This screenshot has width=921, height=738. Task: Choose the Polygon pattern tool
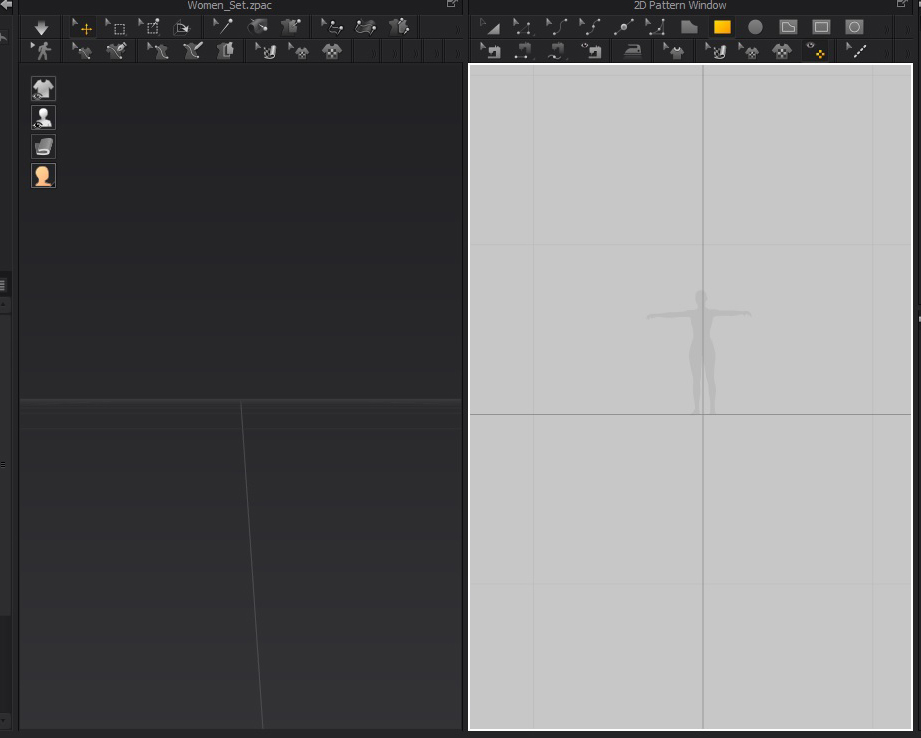coord(689,27)
